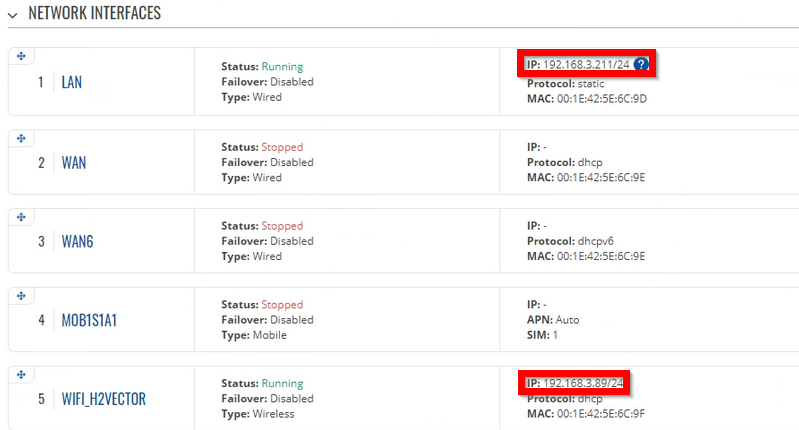Collapse the Network Interfaces section chevron
The image size is (799, 430).
pos(13,15)
